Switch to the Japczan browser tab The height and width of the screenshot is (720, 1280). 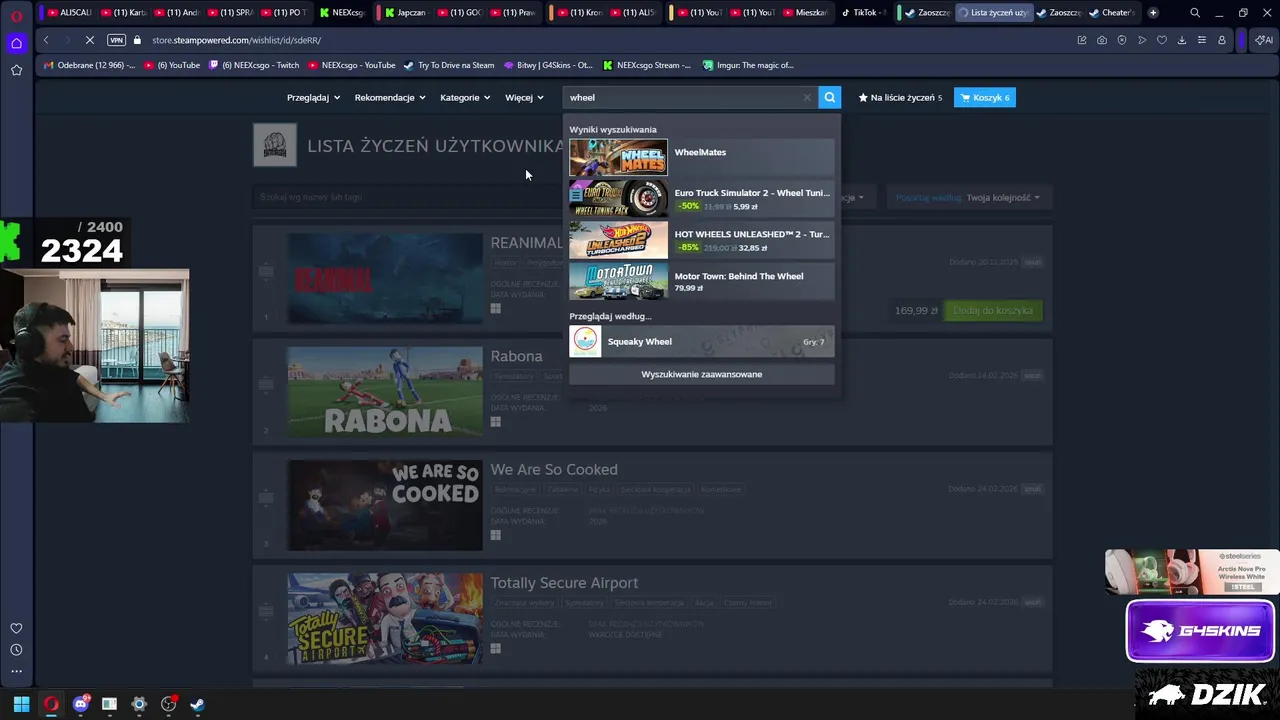click(x=405, y=13)
